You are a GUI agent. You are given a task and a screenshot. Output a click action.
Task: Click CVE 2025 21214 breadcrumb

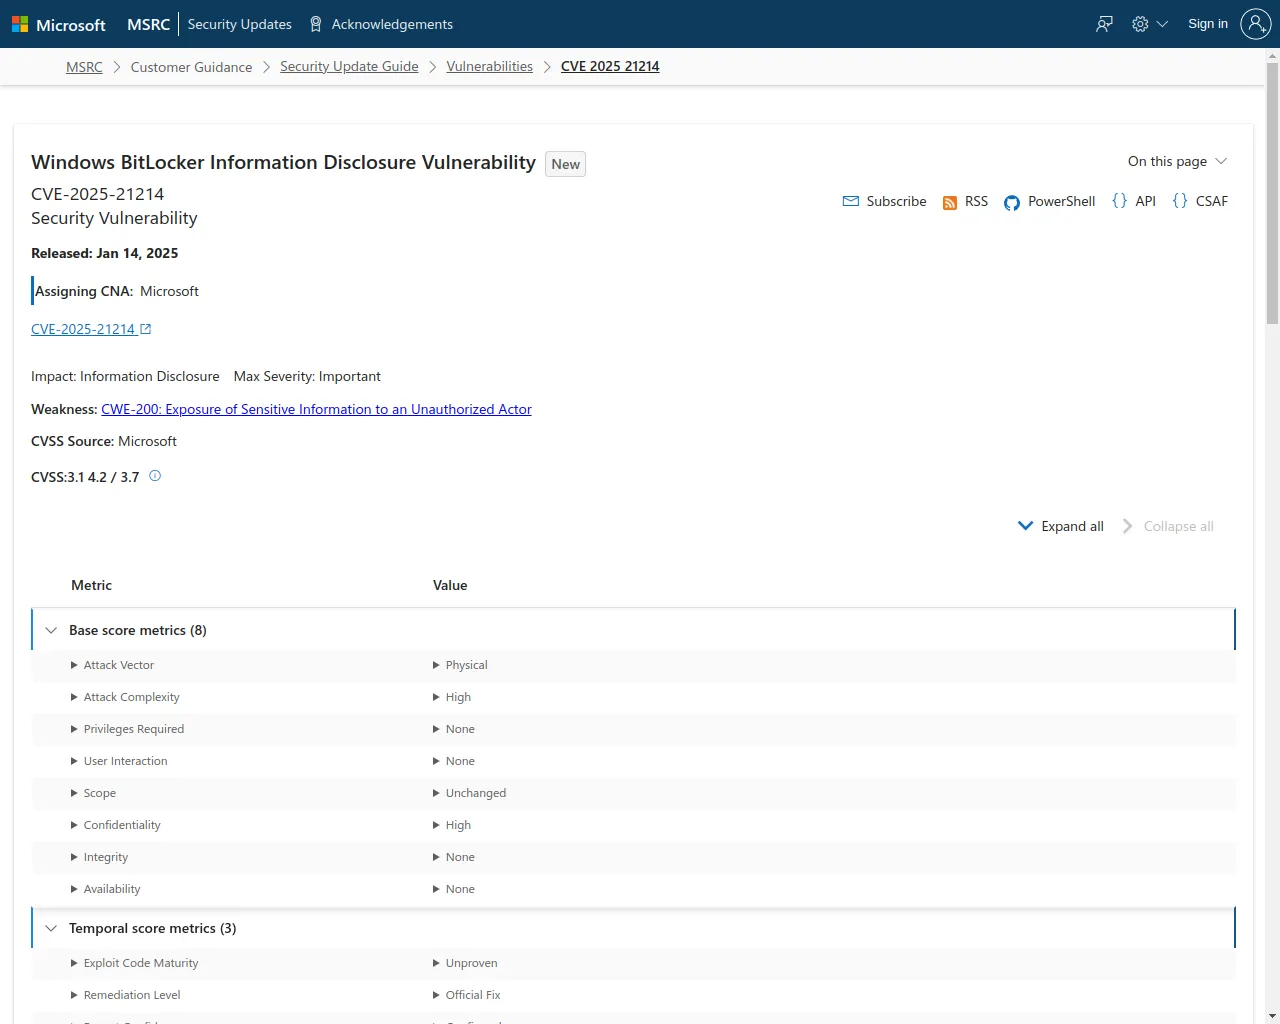coord(610,67)
